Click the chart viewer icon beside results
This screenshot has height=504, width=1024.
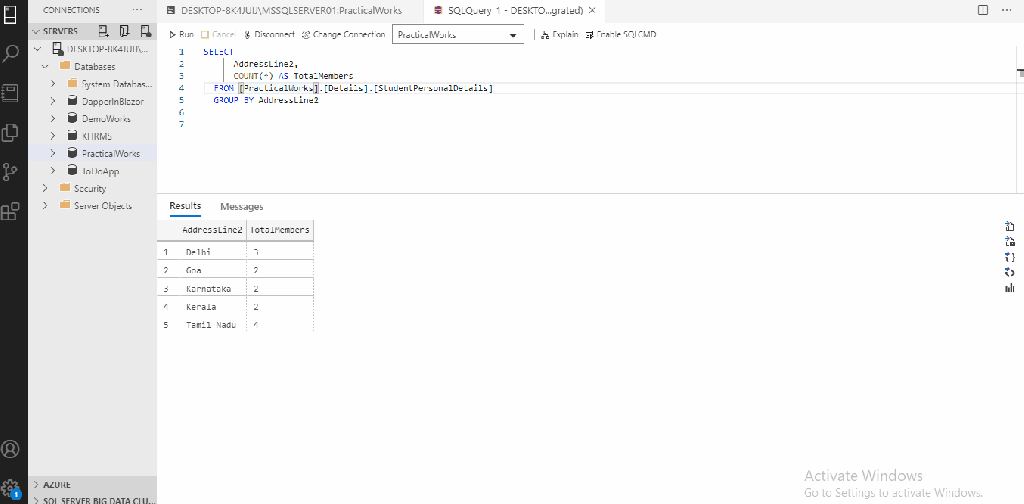pyautogui.click(x=1009, y=288)
